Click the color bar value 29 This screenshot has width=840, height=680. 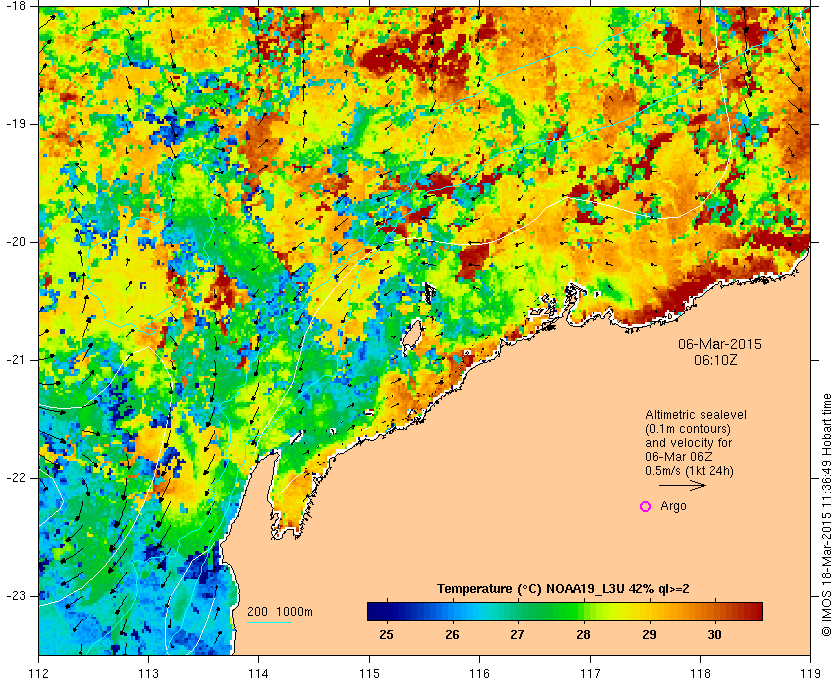pyautogui.click(x=649, y=635)
